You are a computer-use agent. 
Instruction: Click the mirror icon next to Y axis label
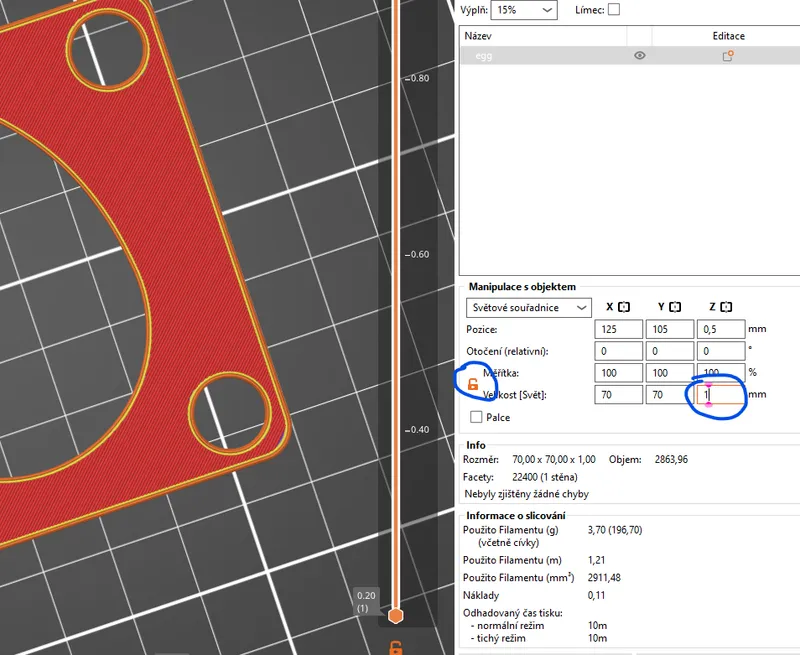tap(675, 307)
